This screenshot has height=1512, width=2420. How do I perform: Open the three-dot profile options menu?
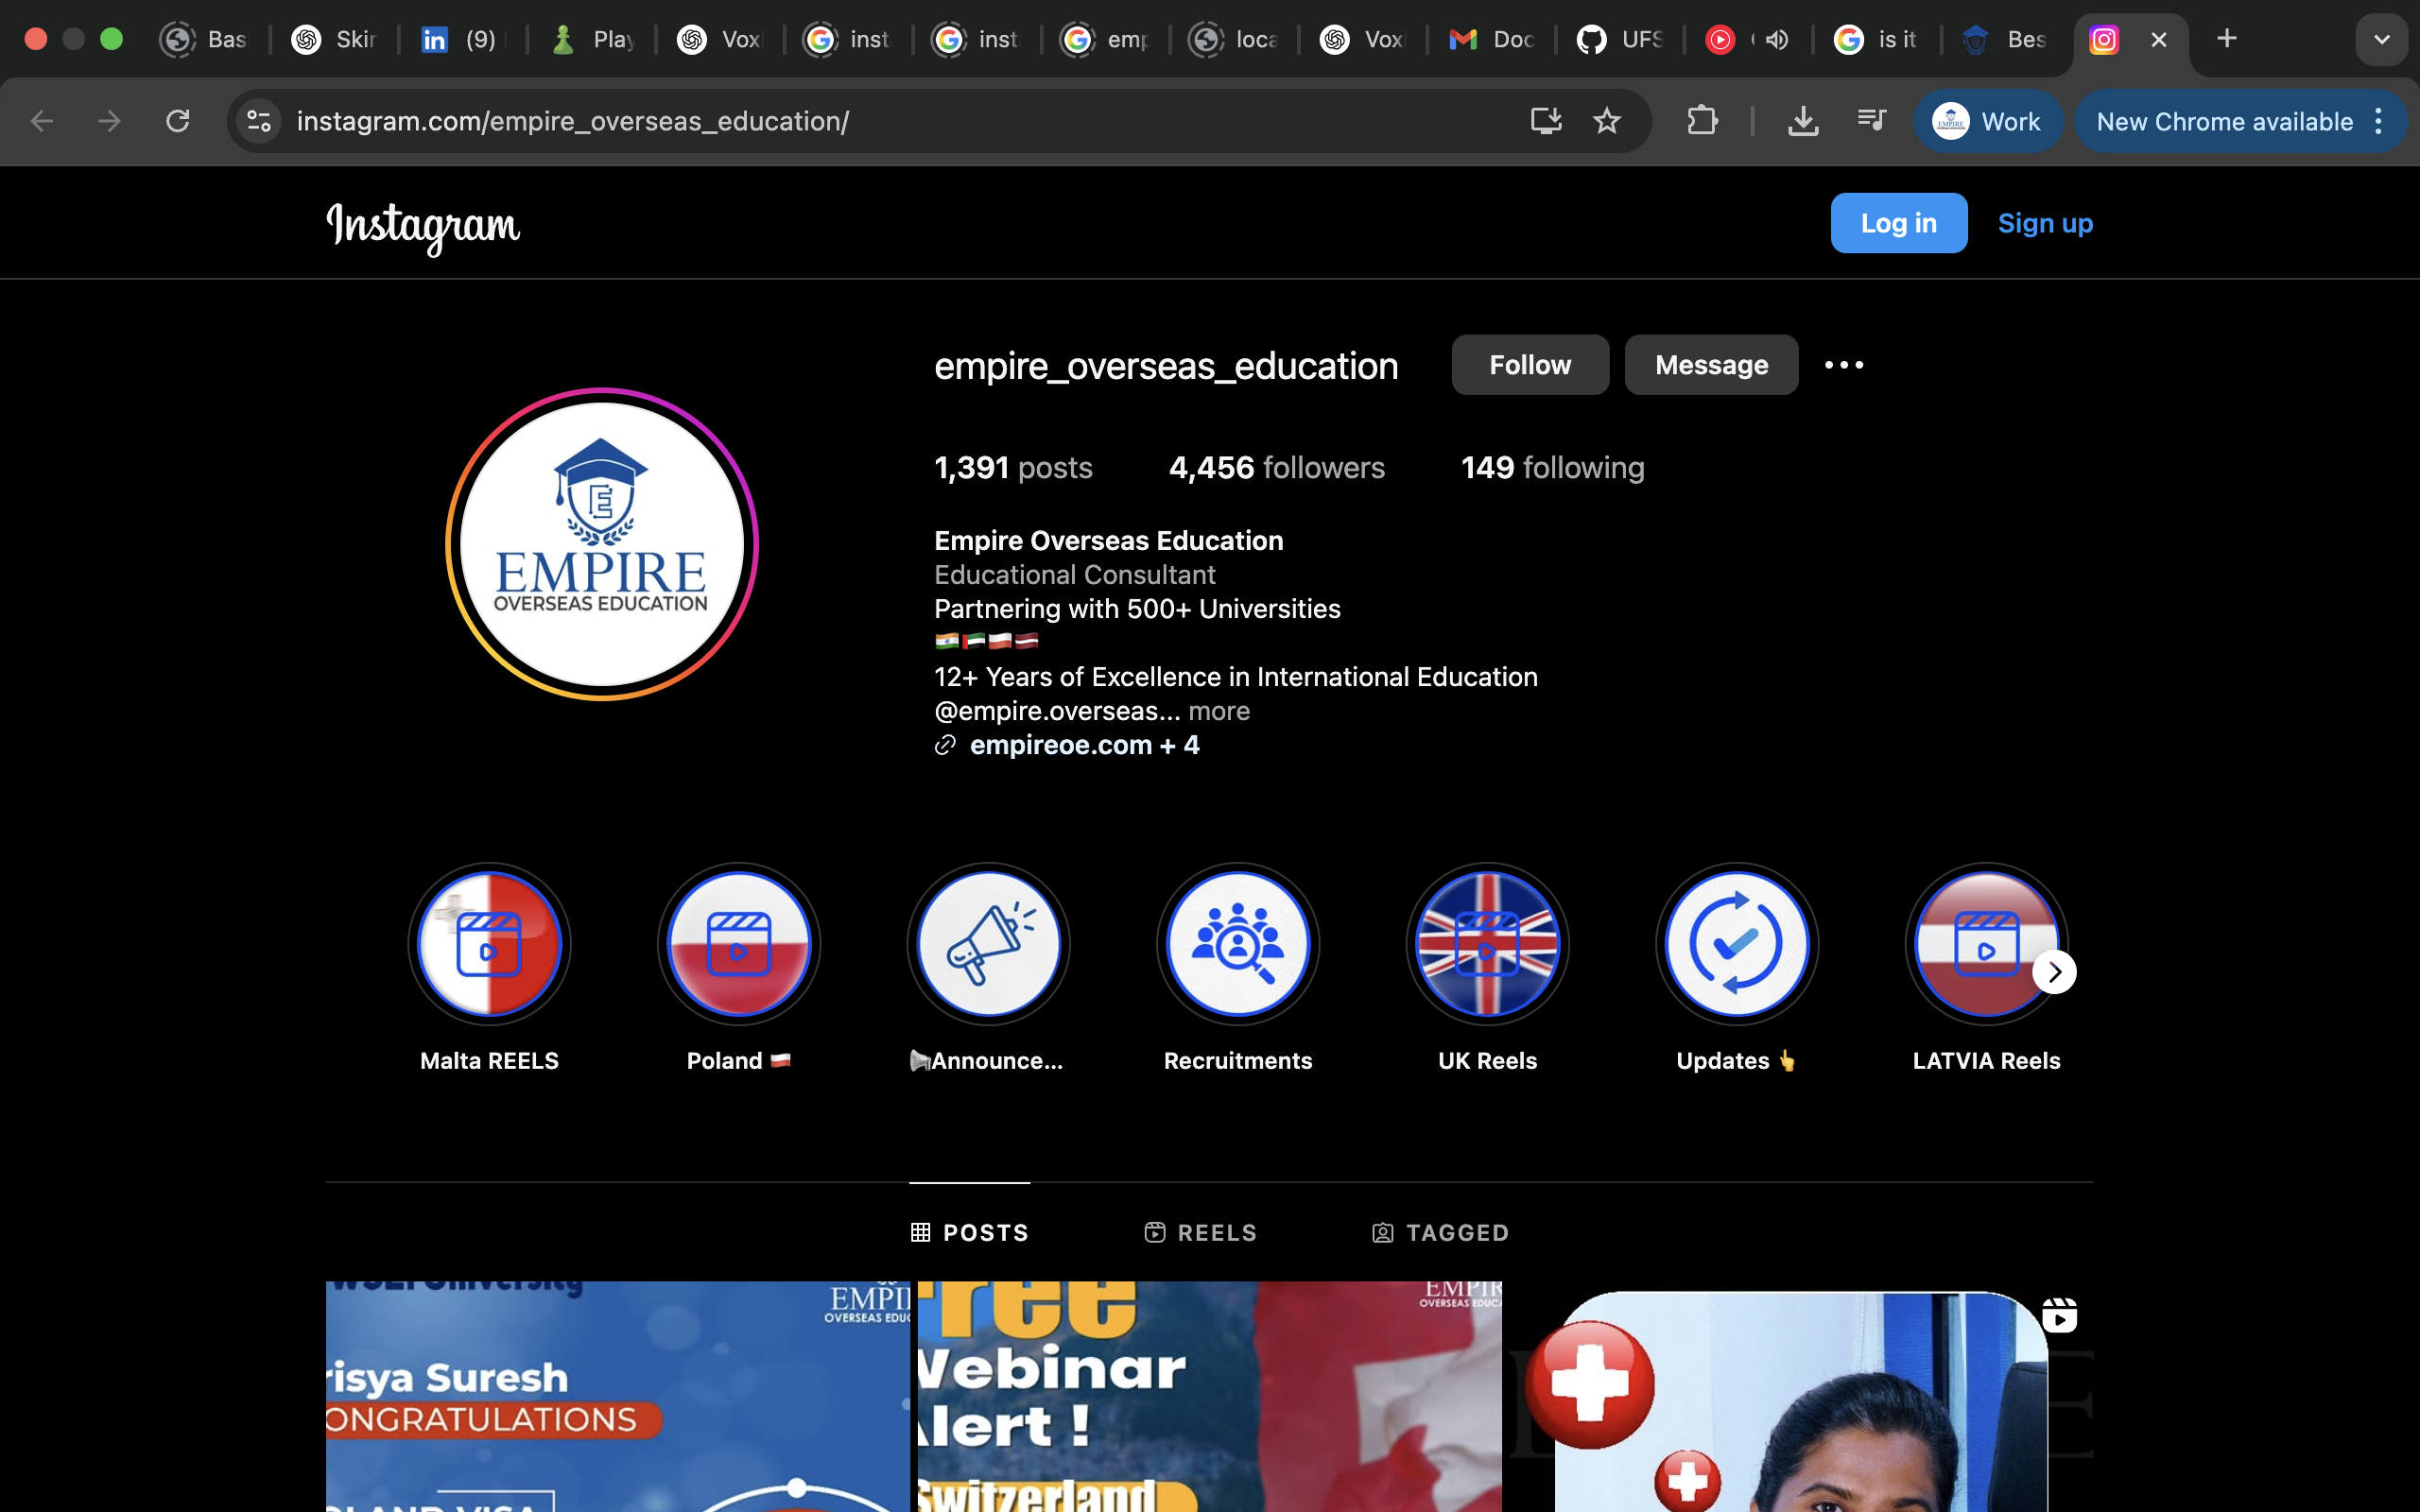tap(1843, 365)
